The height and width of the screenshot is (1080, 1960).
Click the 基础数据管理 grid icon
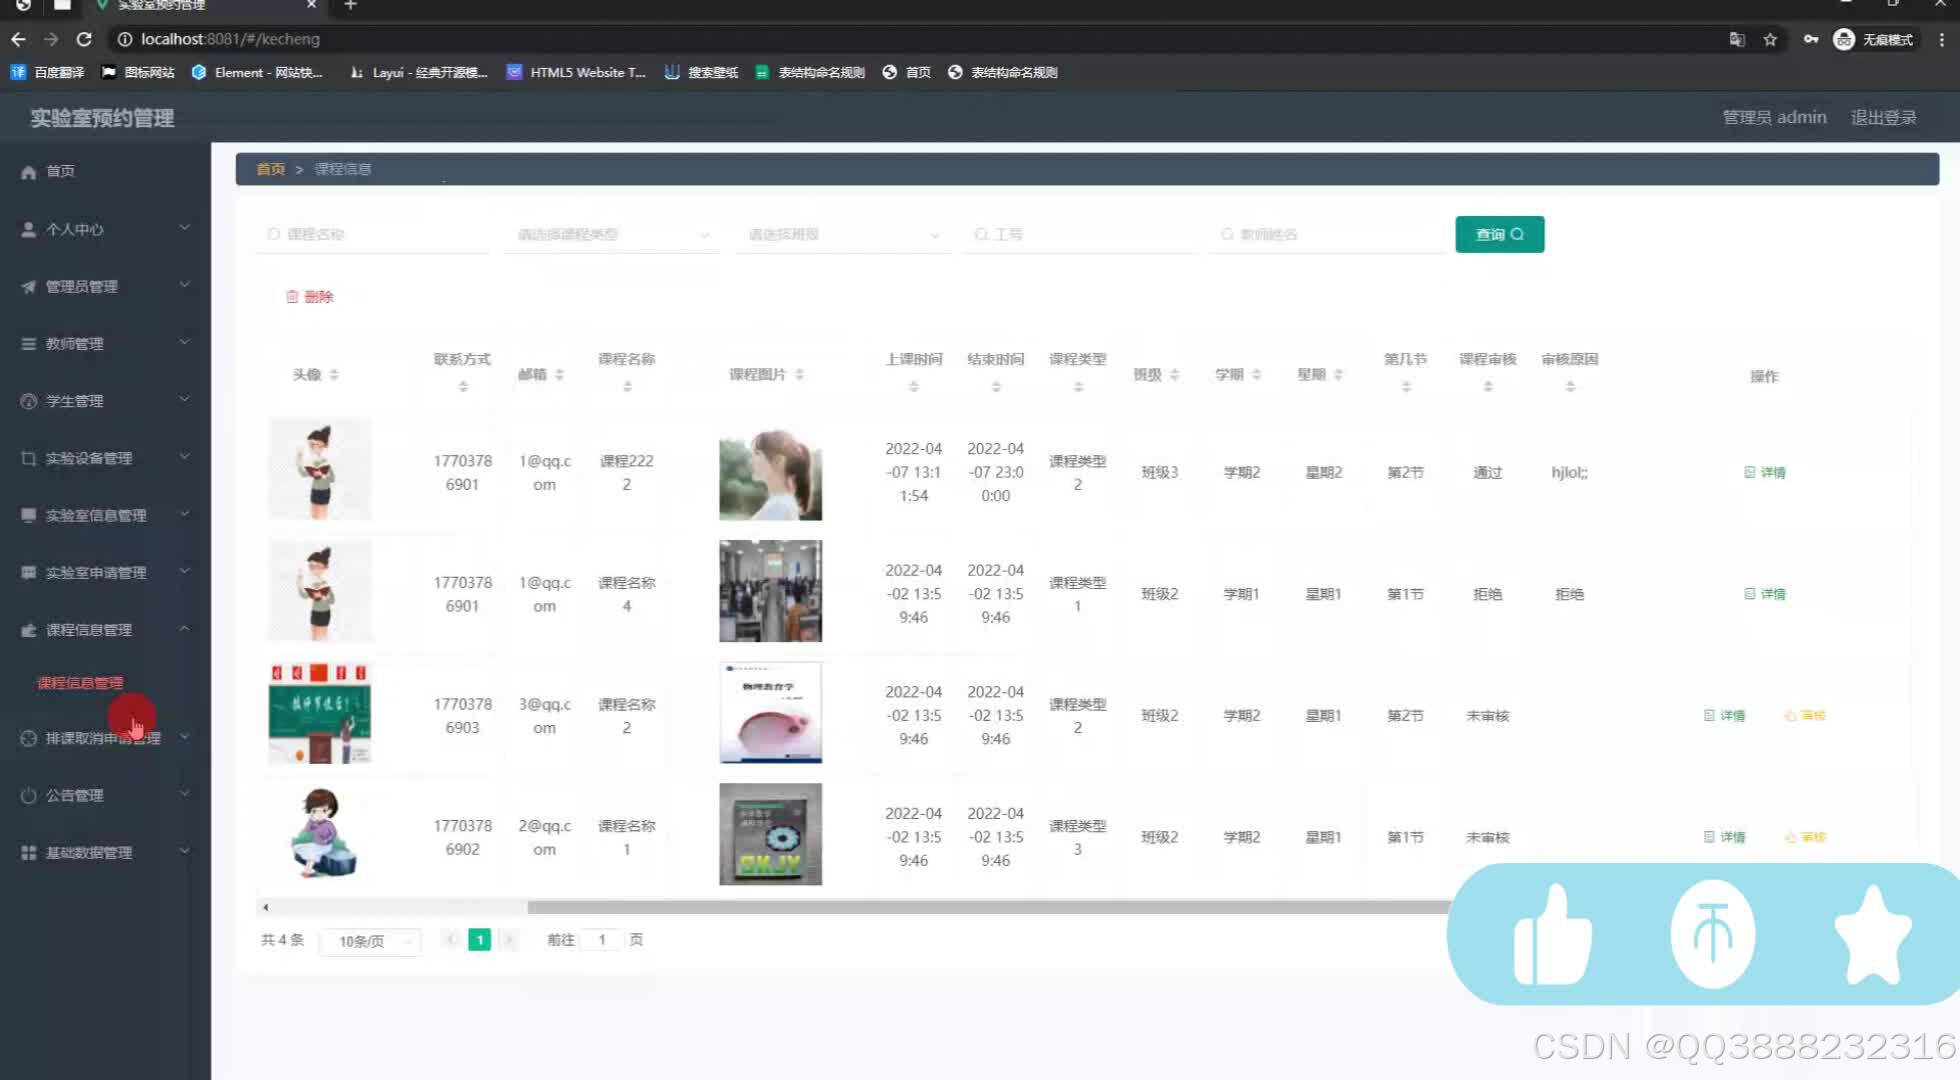(29, 853)
